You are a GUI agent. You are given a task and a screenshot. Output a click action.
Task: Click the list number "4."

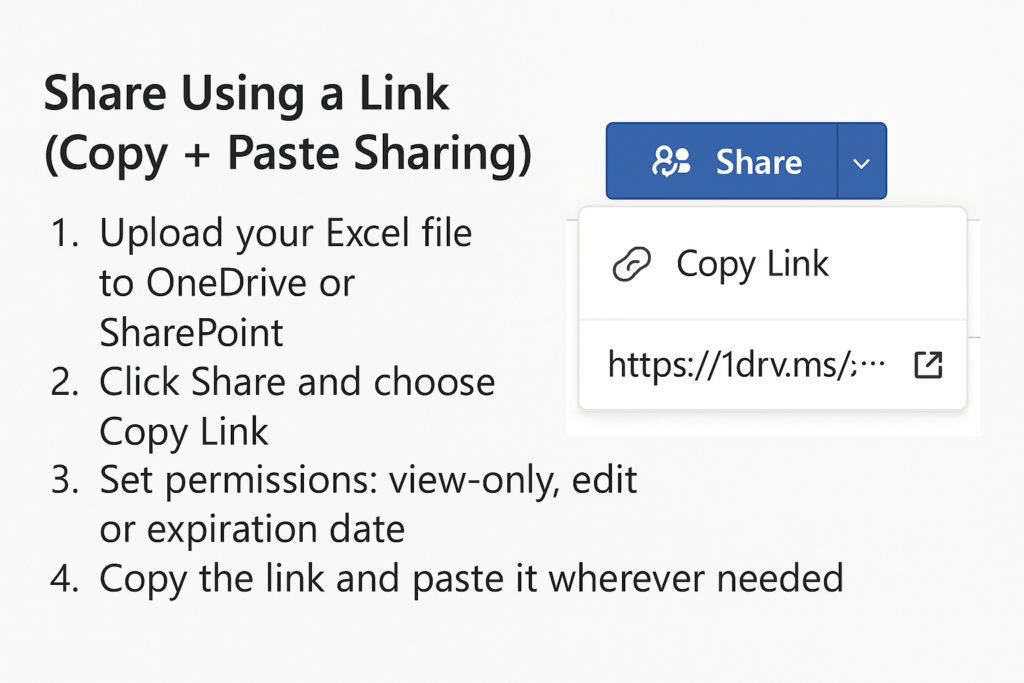[64, 579]
